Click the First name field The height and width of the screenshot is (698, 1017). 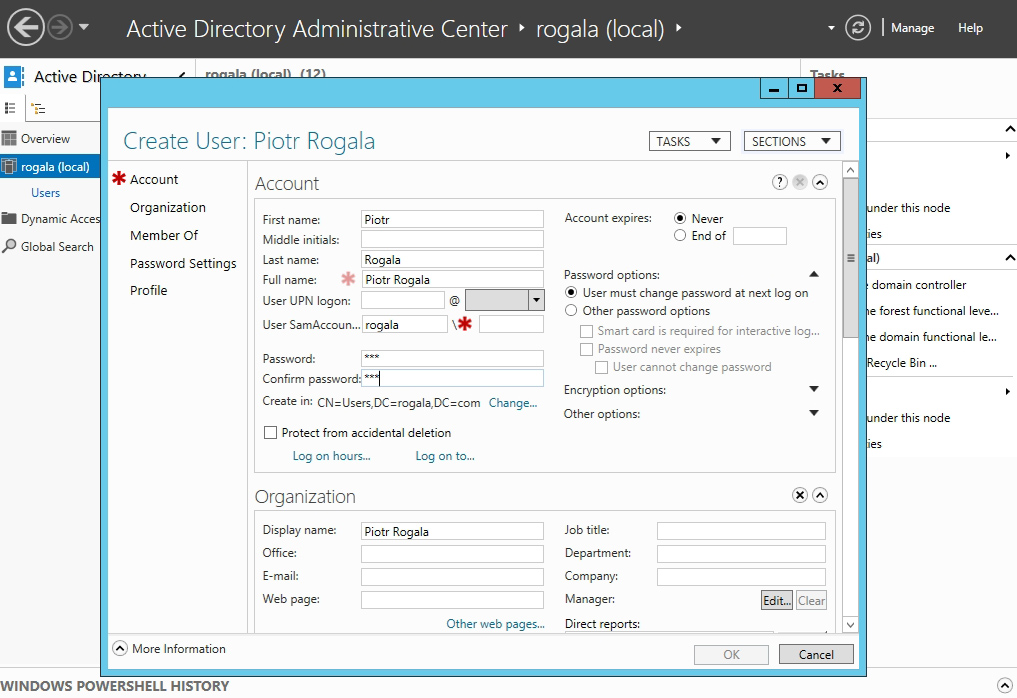(x=452, y=219)
